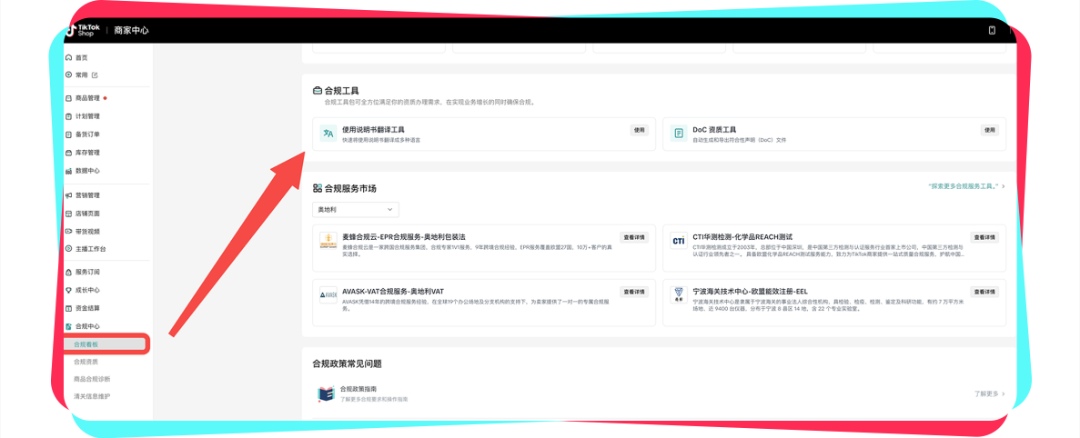The width and height of the screenshot is (1080, 438).
Task: Click the 合规政策指南 book icon
Action: [x=326, y=393]
